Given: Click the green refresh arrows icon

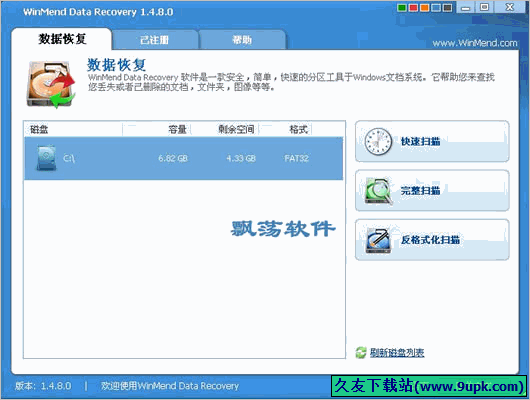Looking at the screenshot, I should (361, 353).
